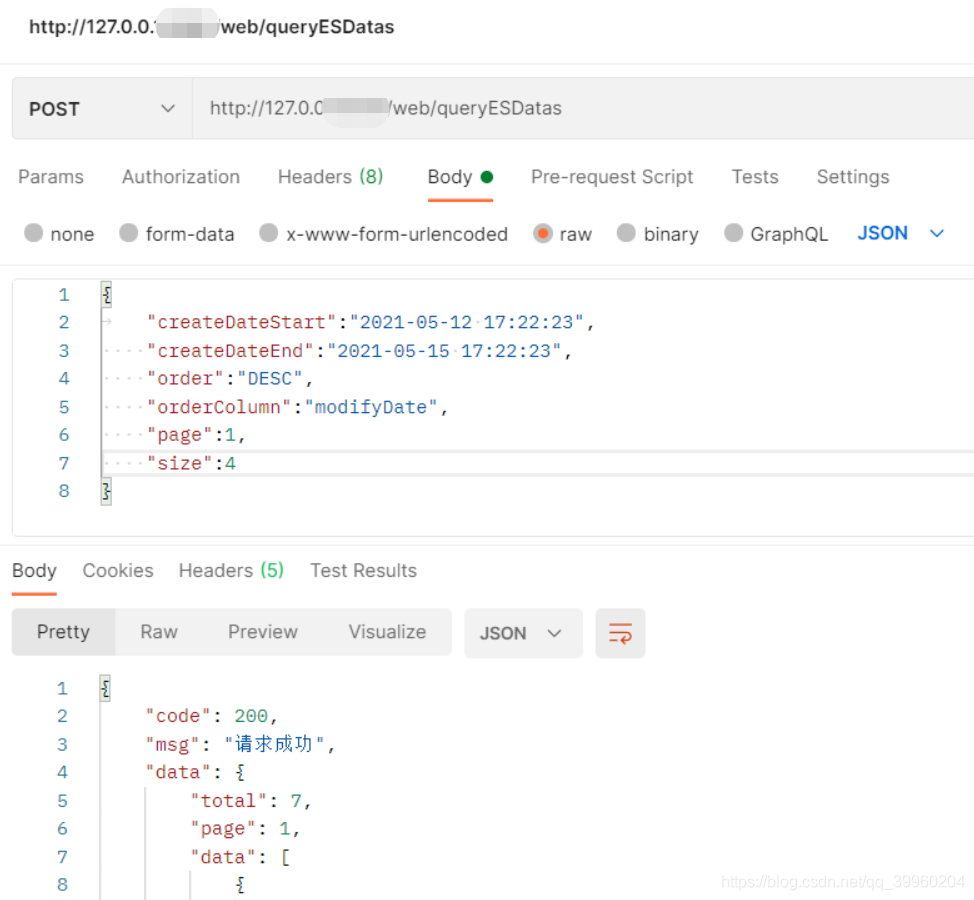The image size is (974, 900).
Task: Switch to Preview response view
Action: click(263, 632)
